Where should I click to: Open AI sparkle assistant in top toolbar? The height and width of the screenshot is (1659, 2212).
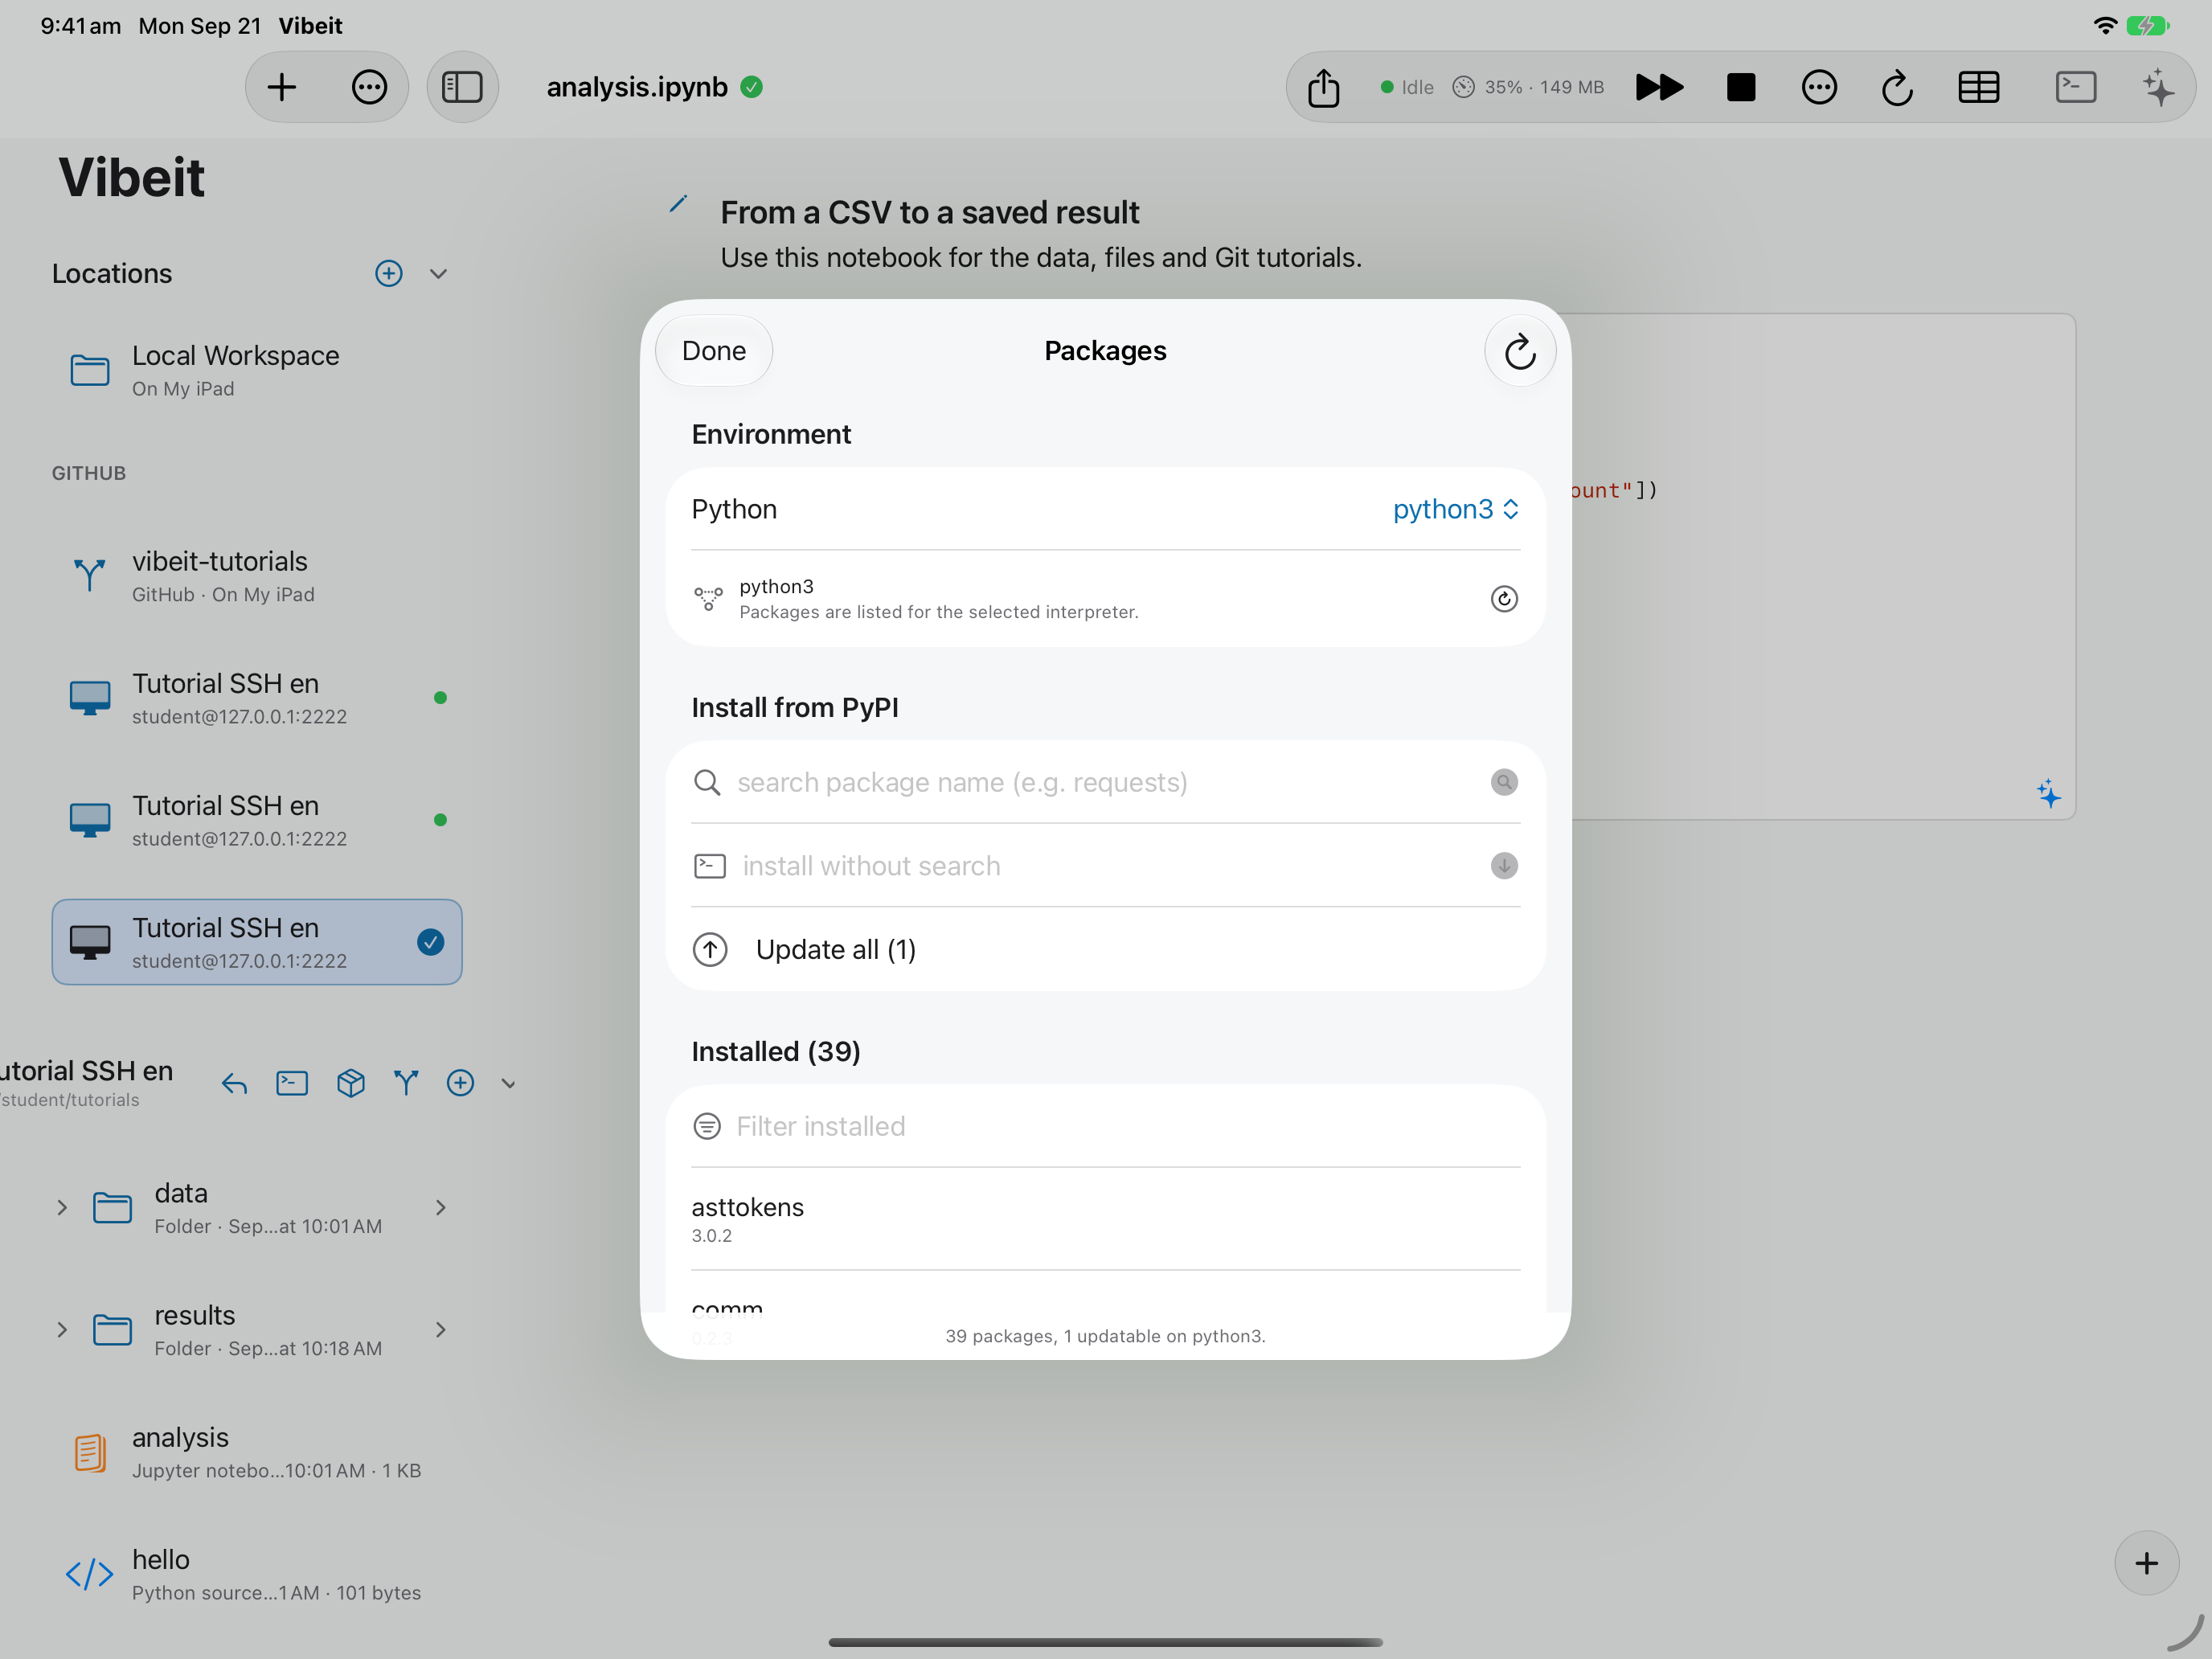pos(2159,87)
